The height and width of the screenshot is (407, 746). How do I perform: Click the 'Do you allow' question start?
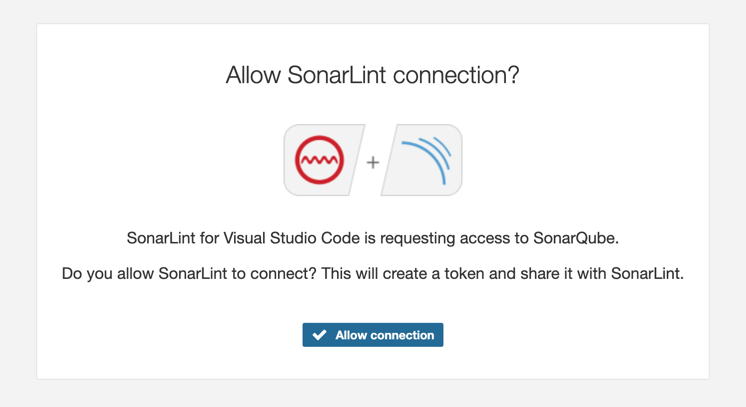pos(108,273)
